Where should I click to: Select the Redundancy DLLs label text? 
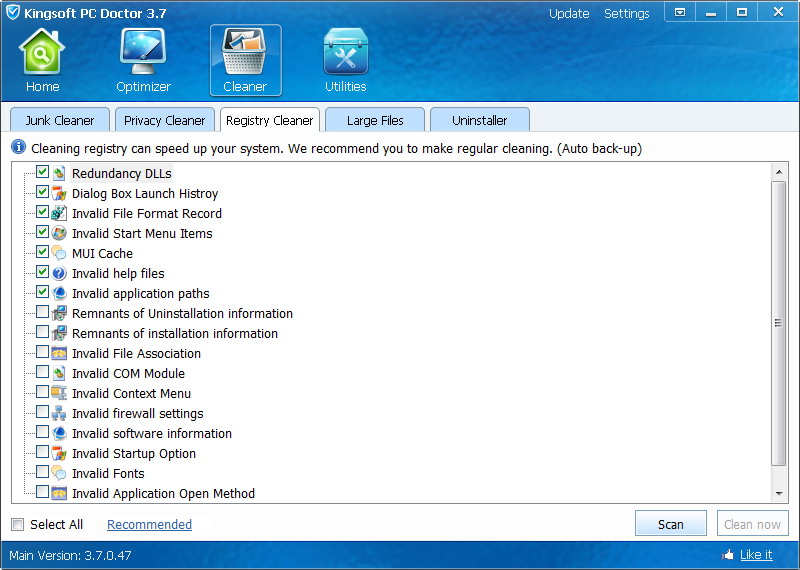[x=121, y=174]
